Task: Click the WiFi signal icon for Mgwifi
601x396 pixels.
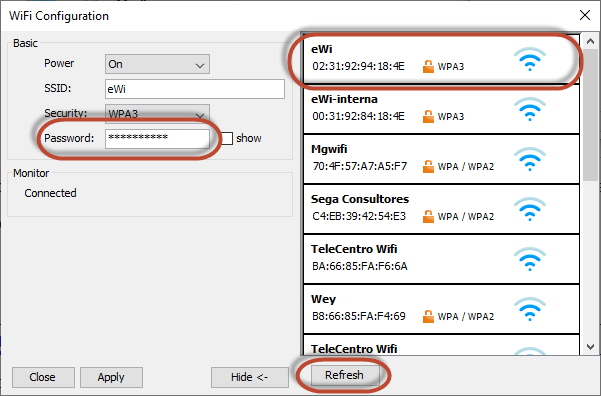Action: [x=530, y=159]
